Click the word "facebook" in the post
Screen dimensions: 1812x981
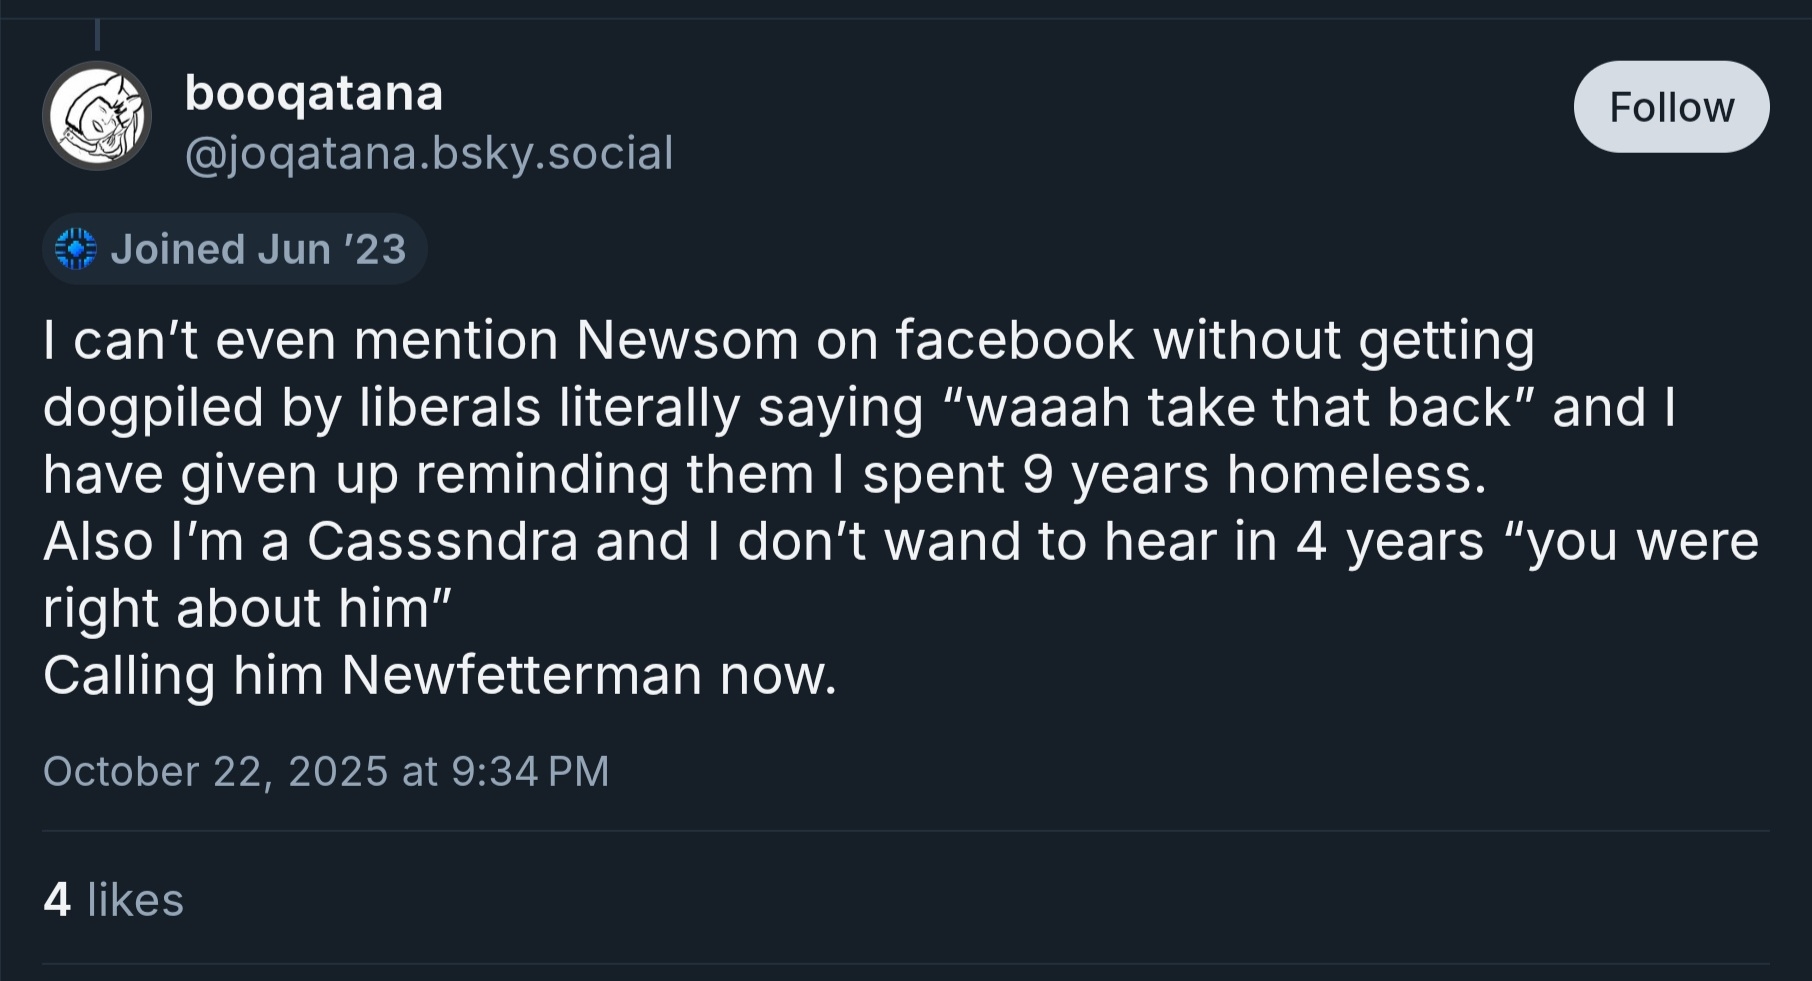(1014, 340)
